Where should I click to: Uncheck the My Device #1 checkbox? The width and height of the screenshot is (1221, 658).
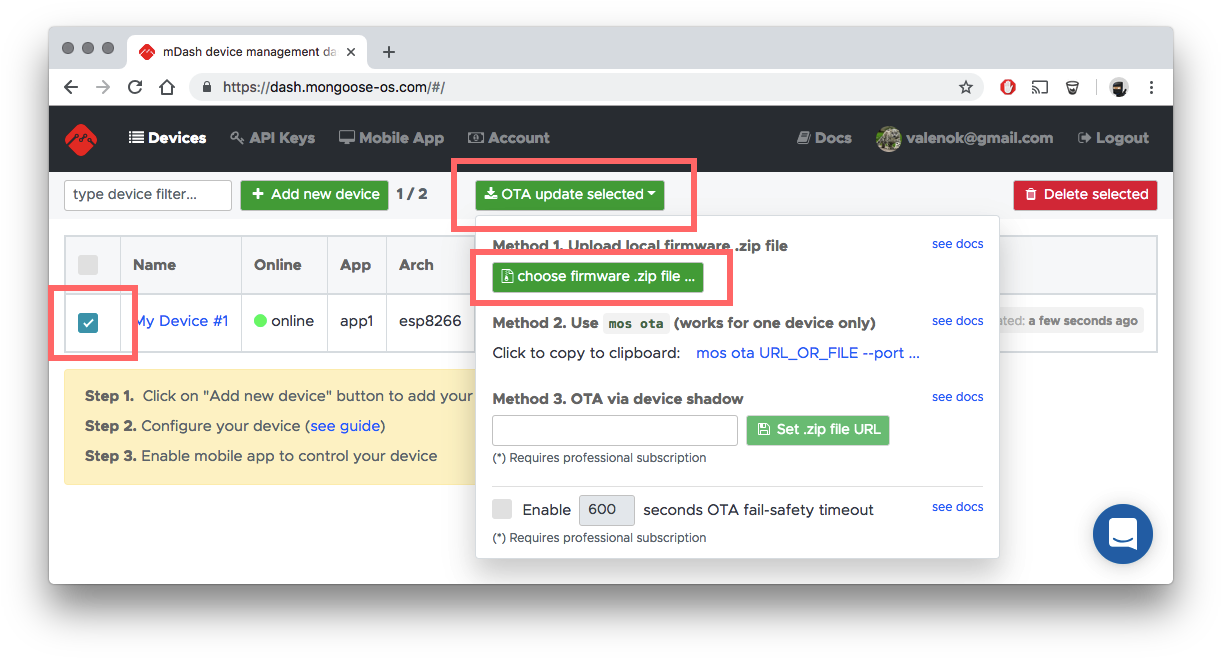tap(88, 322)
